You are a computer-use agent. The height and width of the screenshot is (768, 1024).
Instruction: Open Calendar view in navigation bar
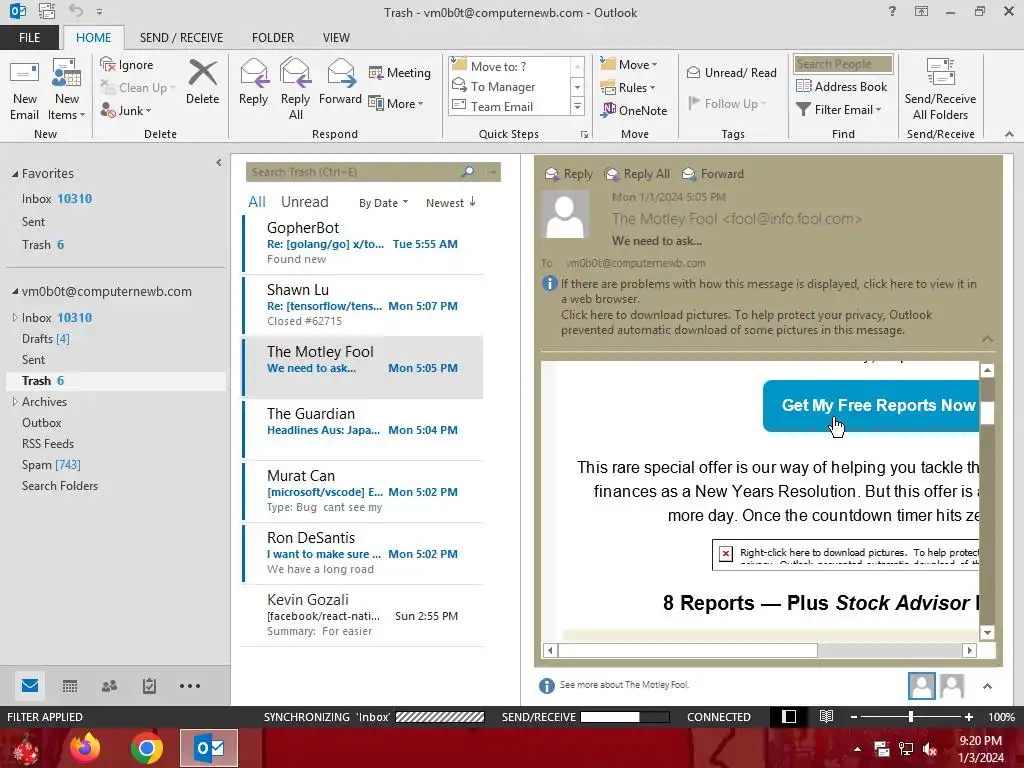pos(70,686)
